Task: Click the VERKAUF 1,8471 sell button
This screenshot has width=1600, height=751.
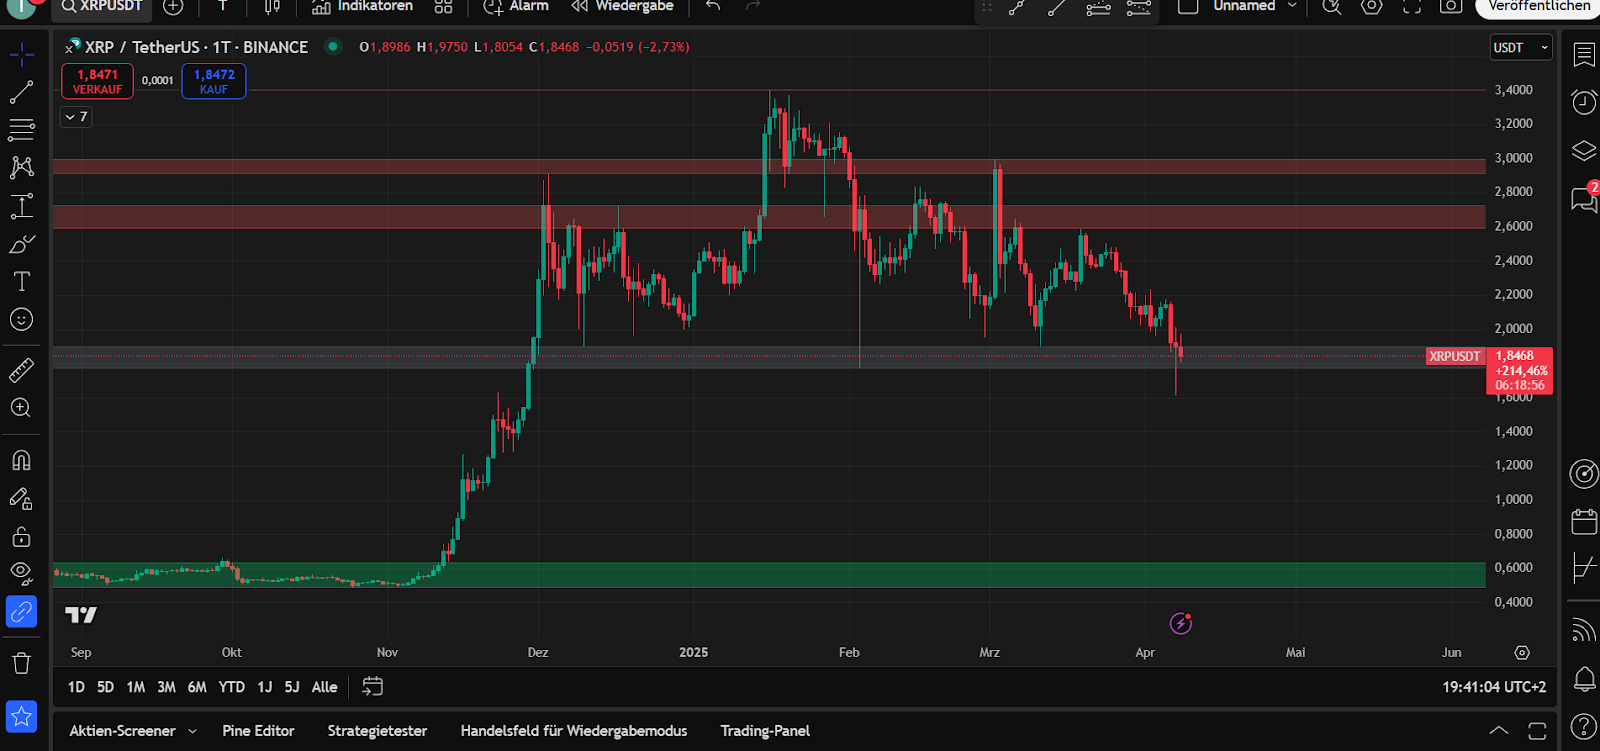Action: pos(97,81)
